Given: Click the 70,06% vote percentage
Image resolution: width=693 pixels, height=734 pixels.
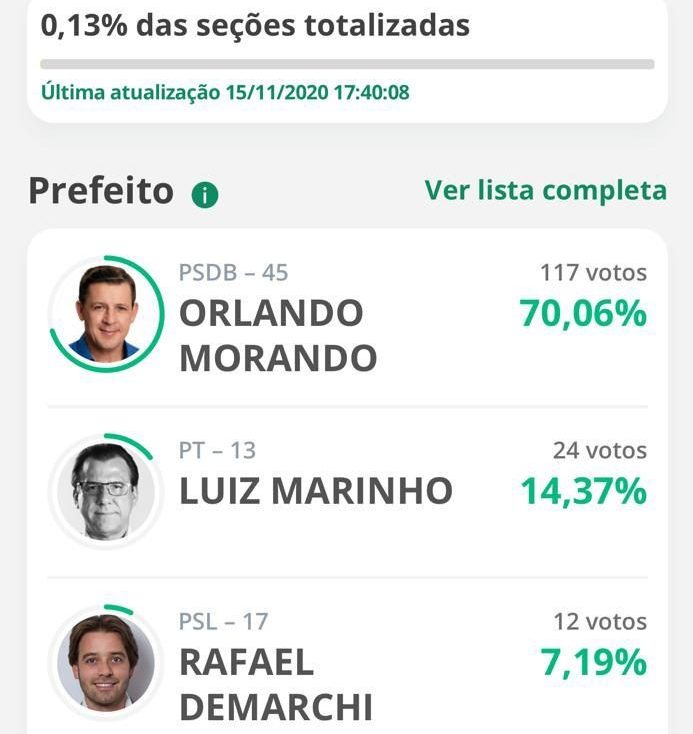Looking at the screenshot, I should click(x=583, y=314).
